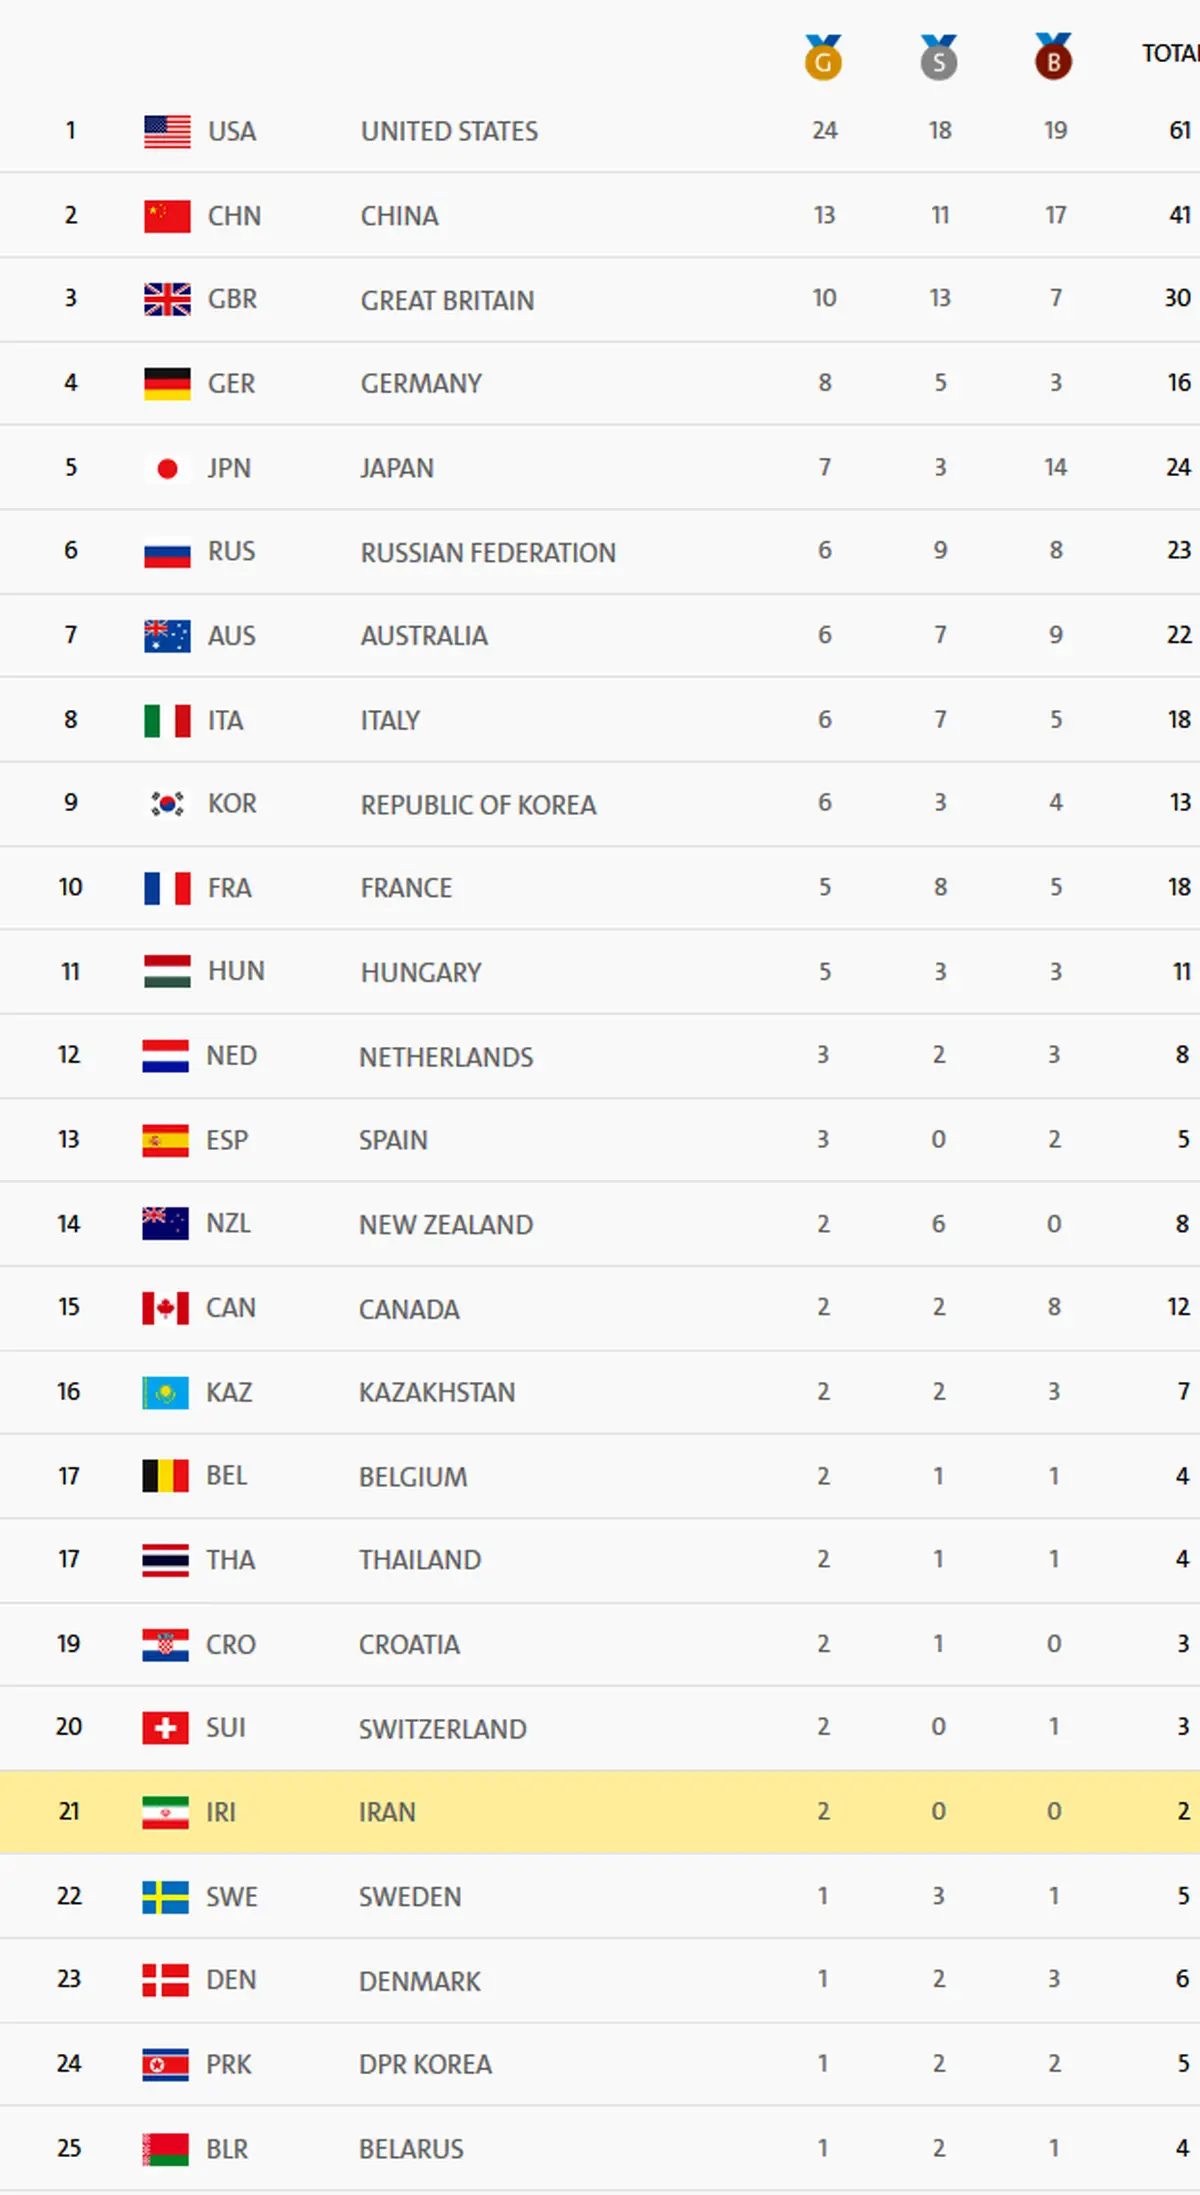Image resolution: width=1200 pixels, height=2195 pixels.
Task: Click the Canada flag icon
Action: coord(165,1308)
